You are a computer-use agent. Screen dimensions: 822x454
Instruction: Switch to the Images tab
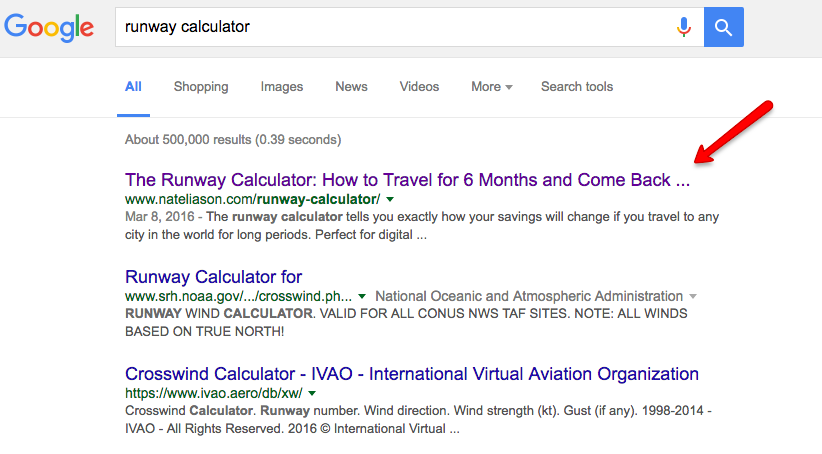click(x=282, y=87)
